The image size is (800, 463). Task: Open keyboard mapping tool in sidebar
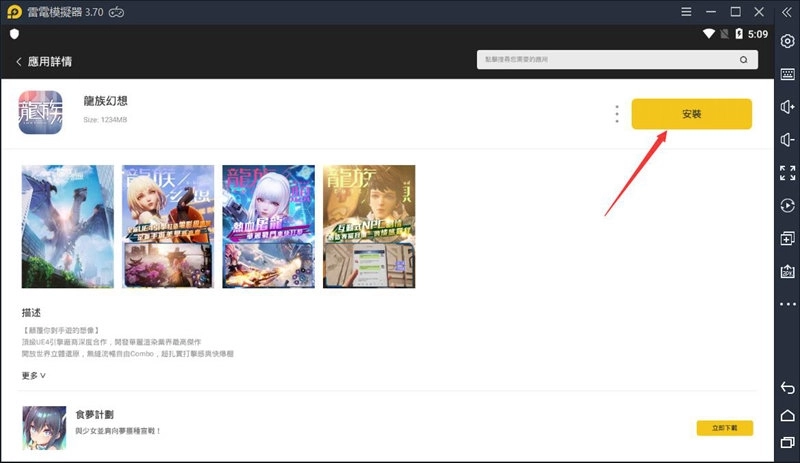787,74
